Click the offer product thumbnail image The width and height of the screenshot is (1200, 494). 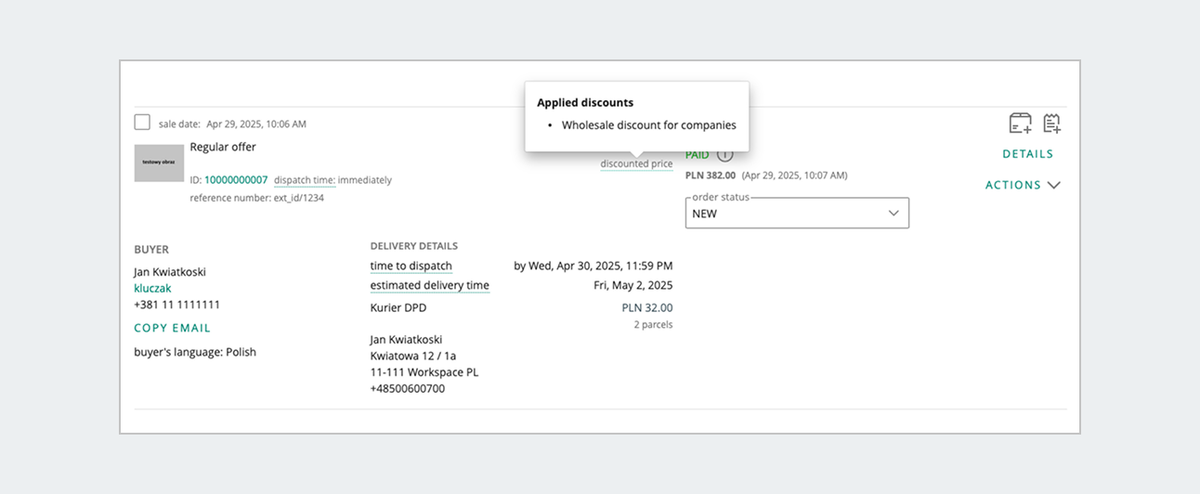(x=159, y=162)
